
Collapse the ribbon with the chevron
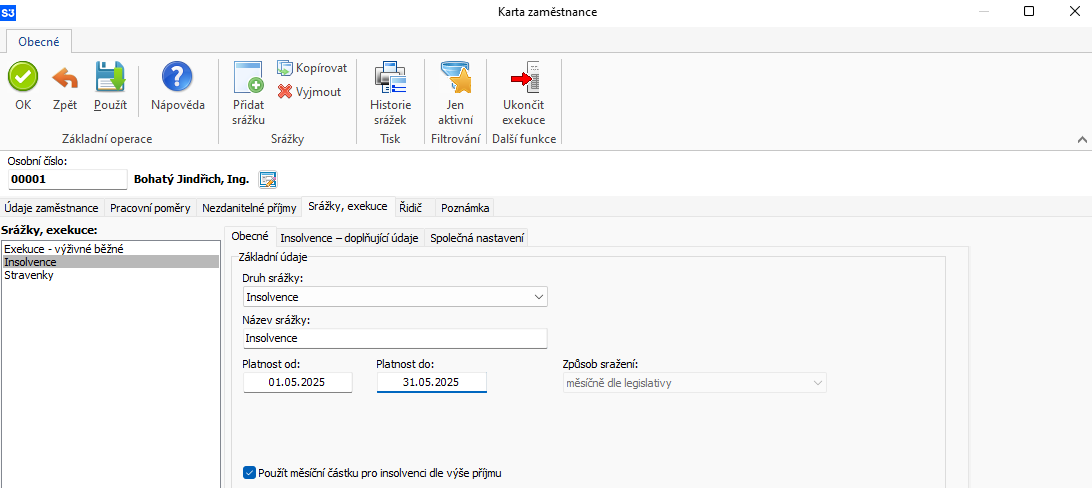tap(1082, 139)
